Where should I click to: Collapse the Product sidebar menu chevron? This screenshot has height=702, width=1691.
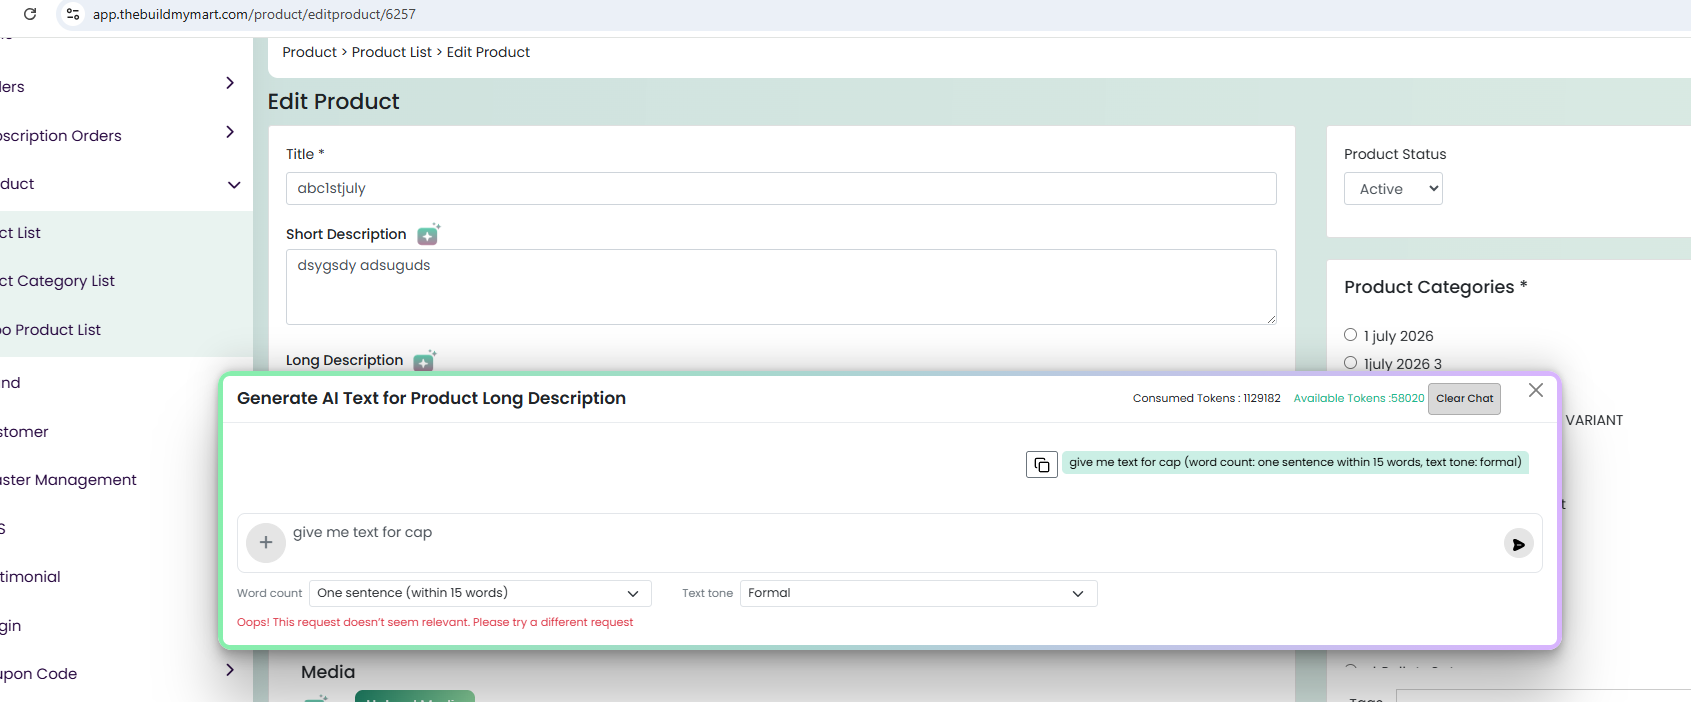(234, 185)
